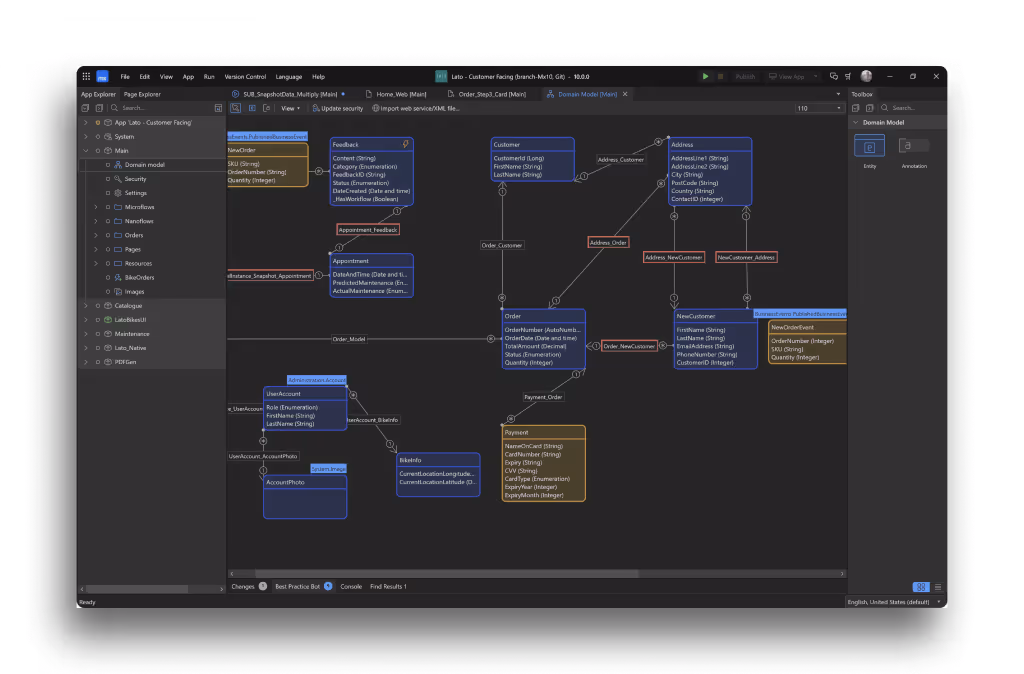Open the user profile avatar
Screen dimensions: 1024x674
coord(867,76)
